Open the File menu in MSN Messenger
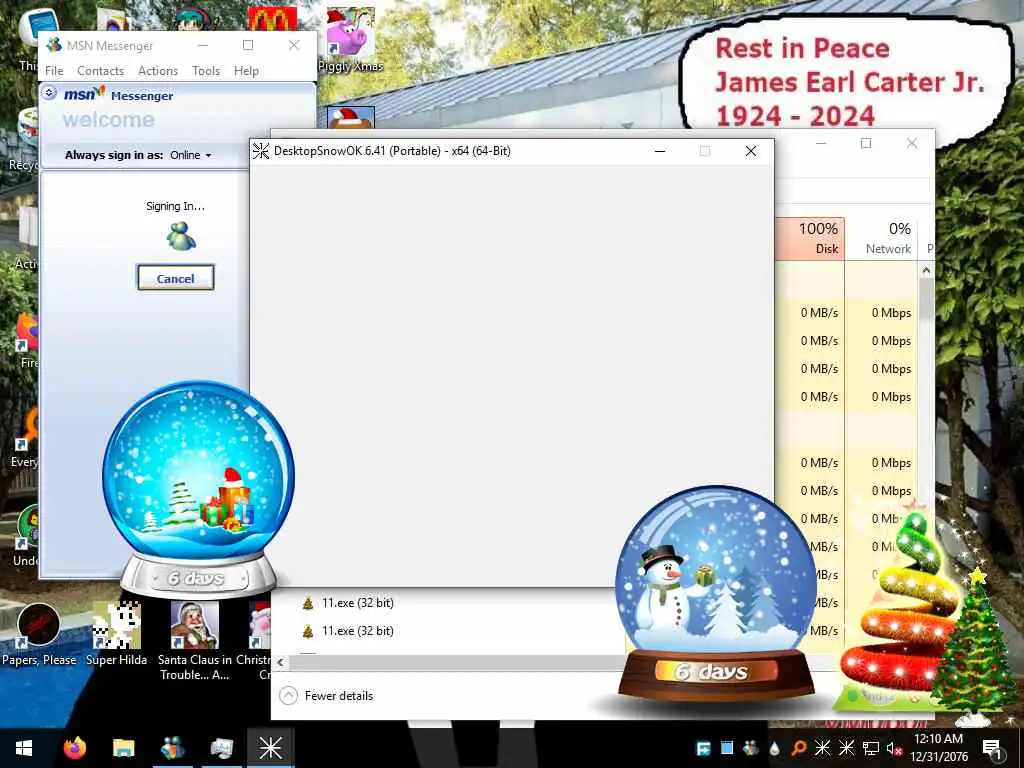This screenshot has height=768, width=1024. [x=54, y=71]
